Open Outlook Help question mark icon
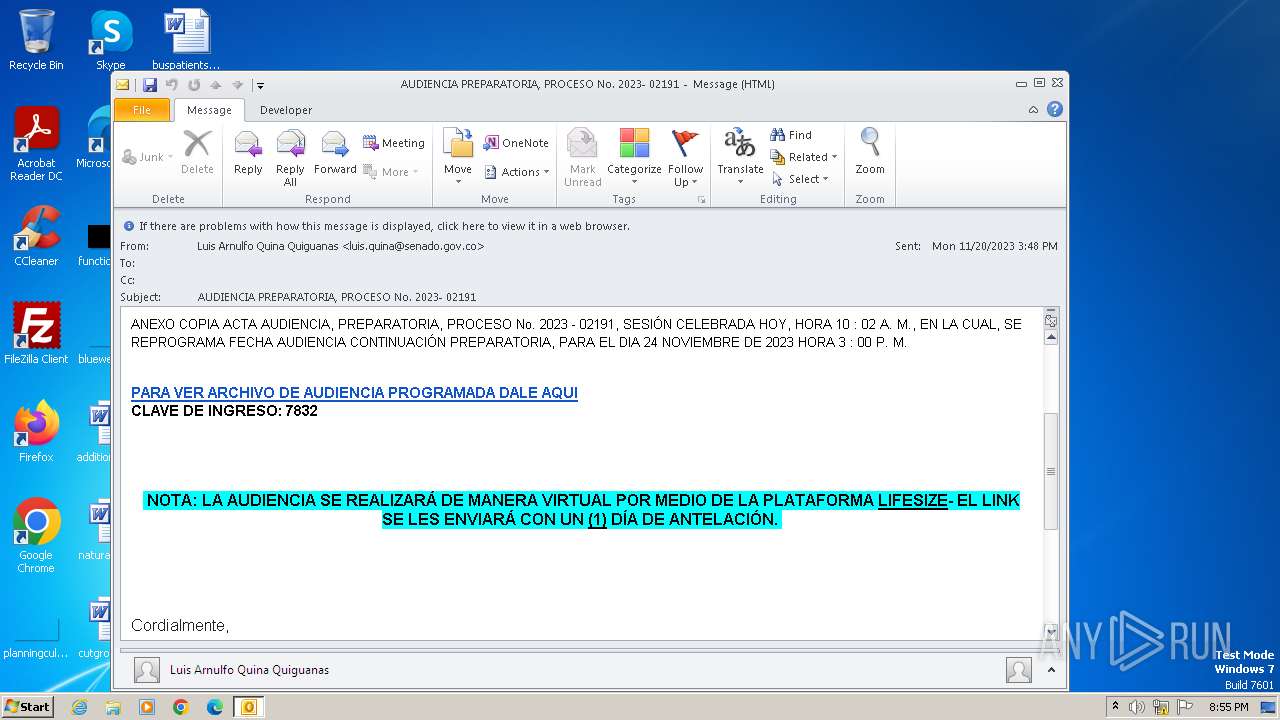The width and height of the screenshot is (1280, 720). (1054, 110)
